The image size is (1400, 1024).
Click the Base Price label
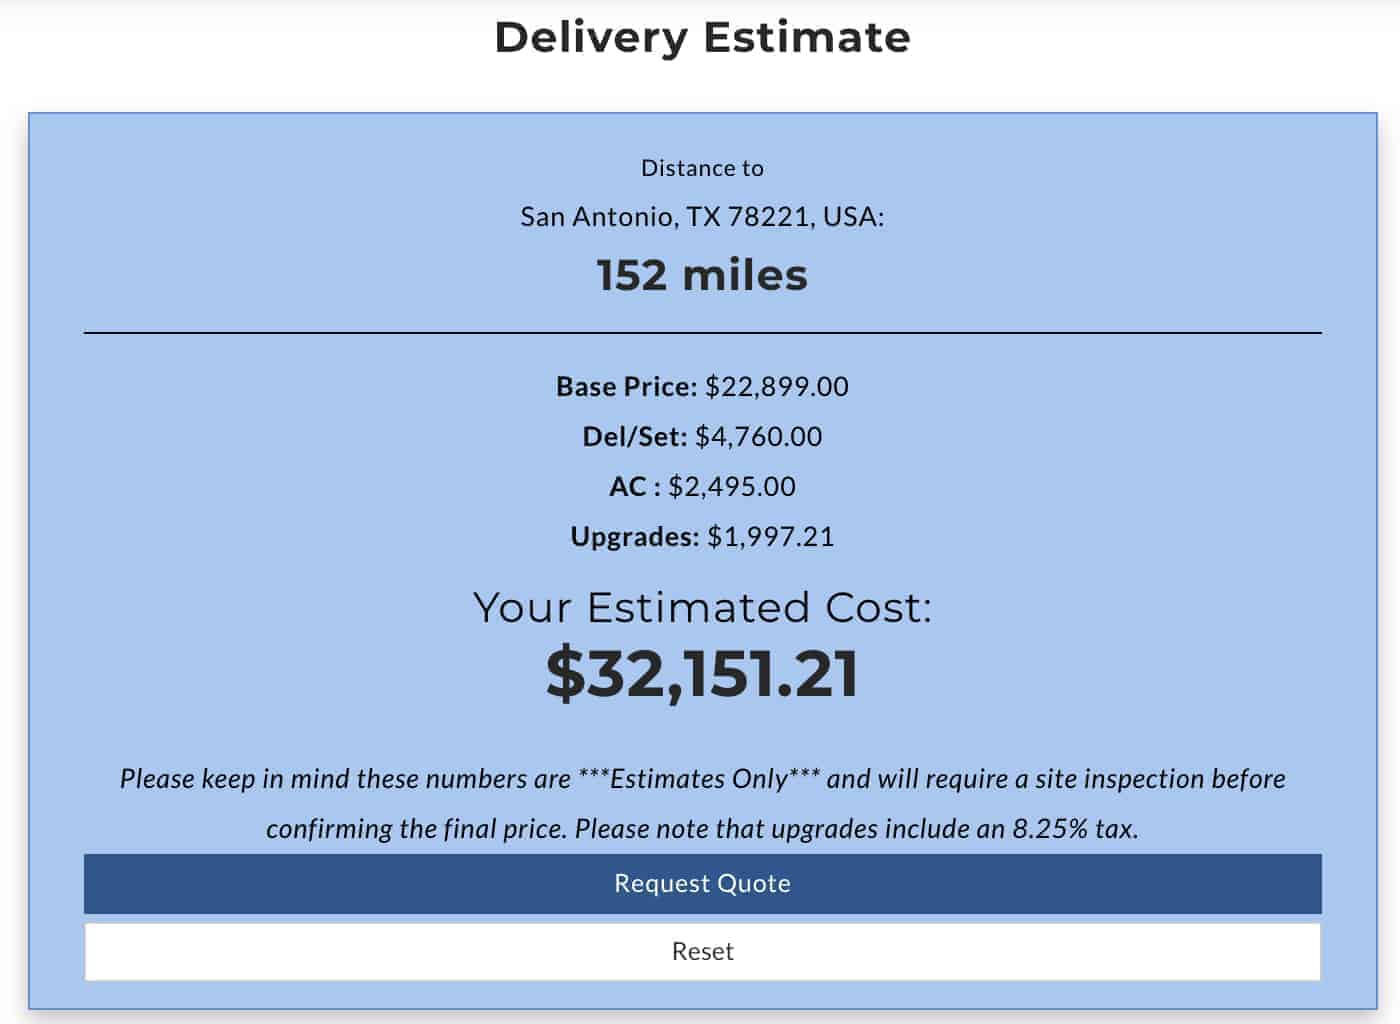(626, 387)
